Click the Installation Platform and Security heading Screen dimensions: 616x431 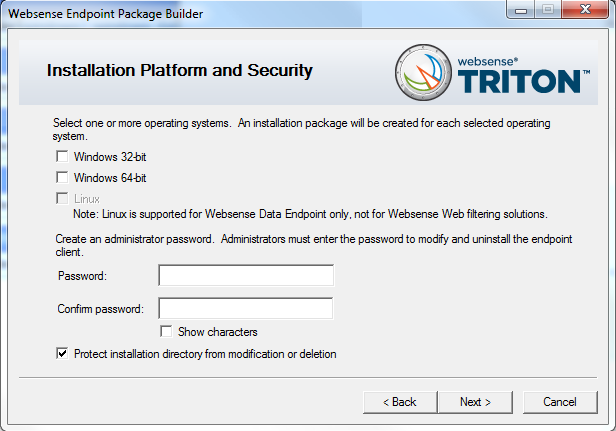(180, 71)
